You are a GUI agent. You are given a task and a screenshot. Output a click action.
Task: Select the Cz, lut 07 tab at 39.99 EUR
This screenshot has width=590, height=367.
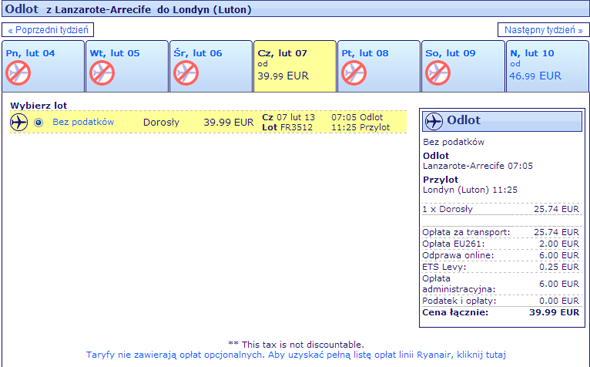[x=295, y=66]
